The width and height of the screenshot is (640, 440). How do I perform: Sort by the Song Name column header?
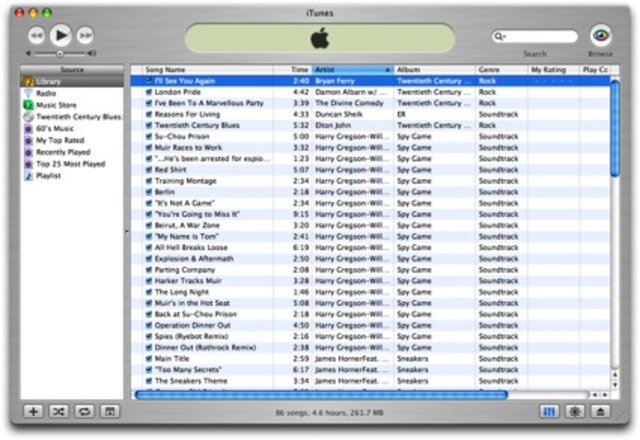(x=207, y=70)
